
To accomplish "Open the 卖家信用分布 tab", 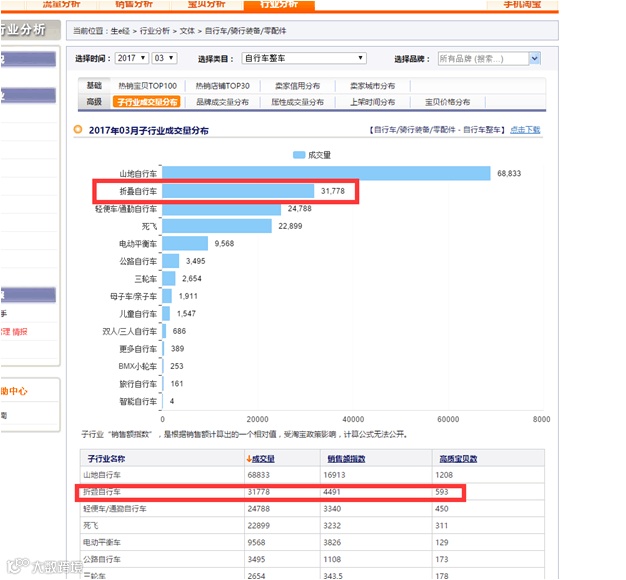I will 297,86.
